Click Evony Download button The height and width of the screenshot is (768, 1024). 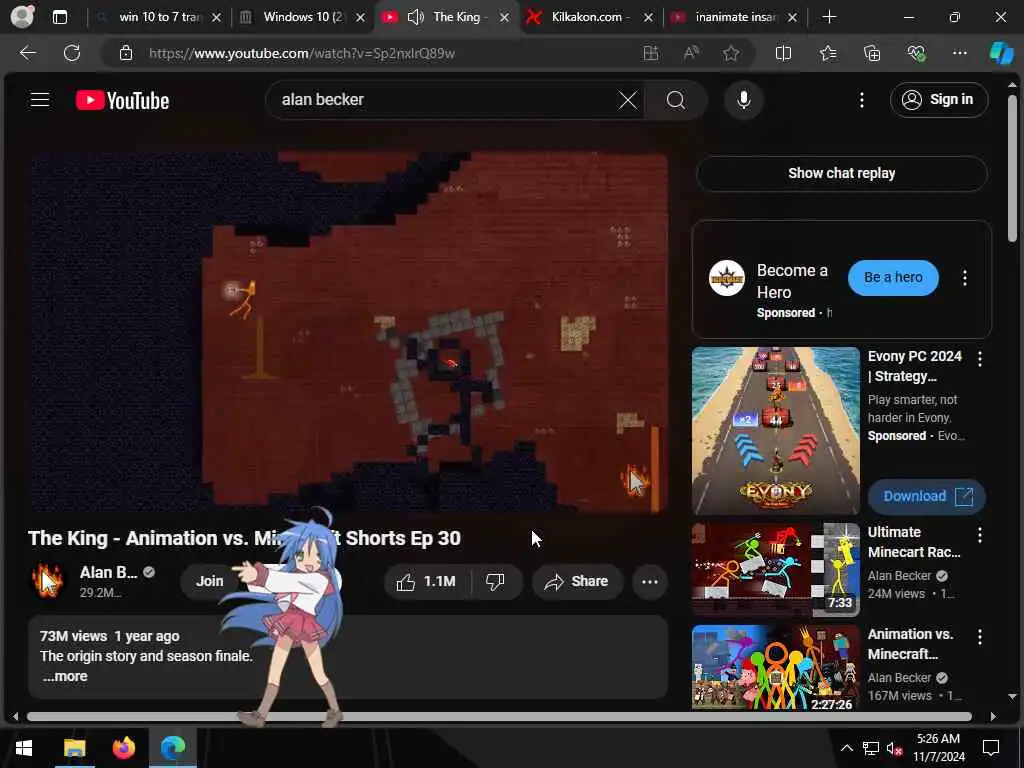pos(926,496)
